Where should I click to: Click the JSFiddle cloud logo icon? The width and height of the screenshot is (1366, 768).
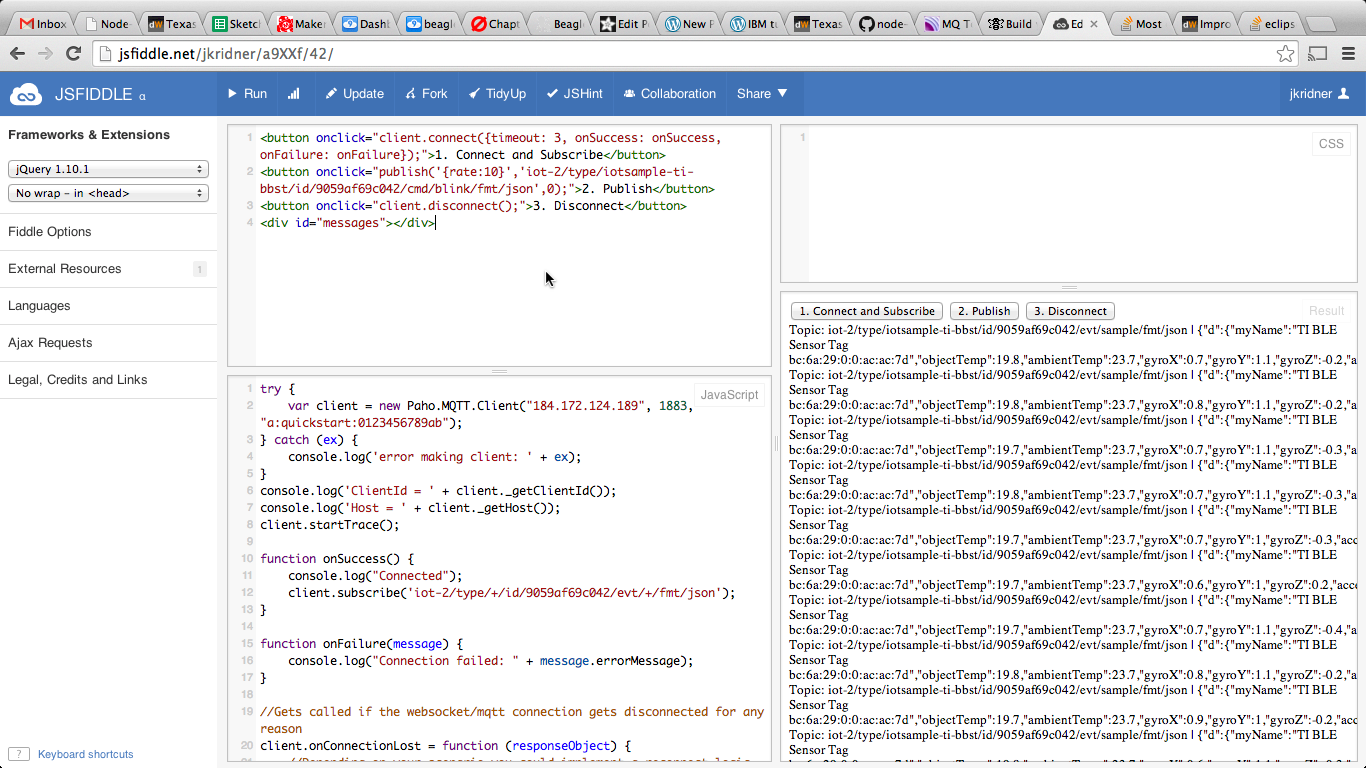pyautogui.click(x=26, y=94)
